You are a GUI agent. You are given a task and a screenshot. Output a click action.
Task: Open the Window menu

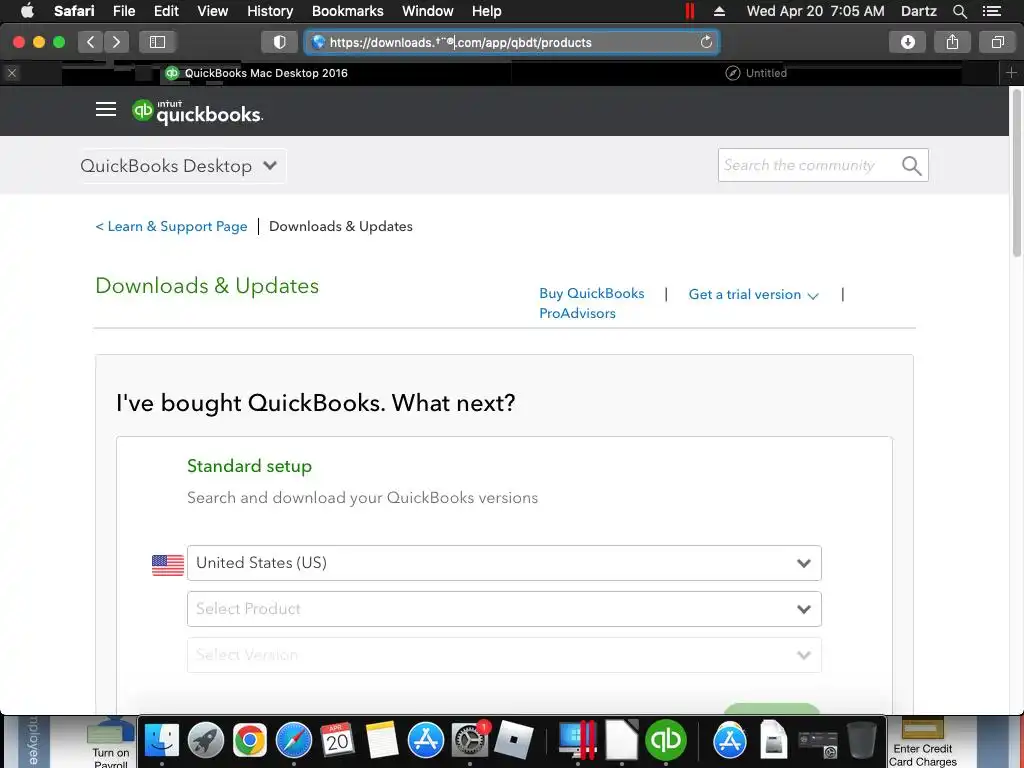428,11
